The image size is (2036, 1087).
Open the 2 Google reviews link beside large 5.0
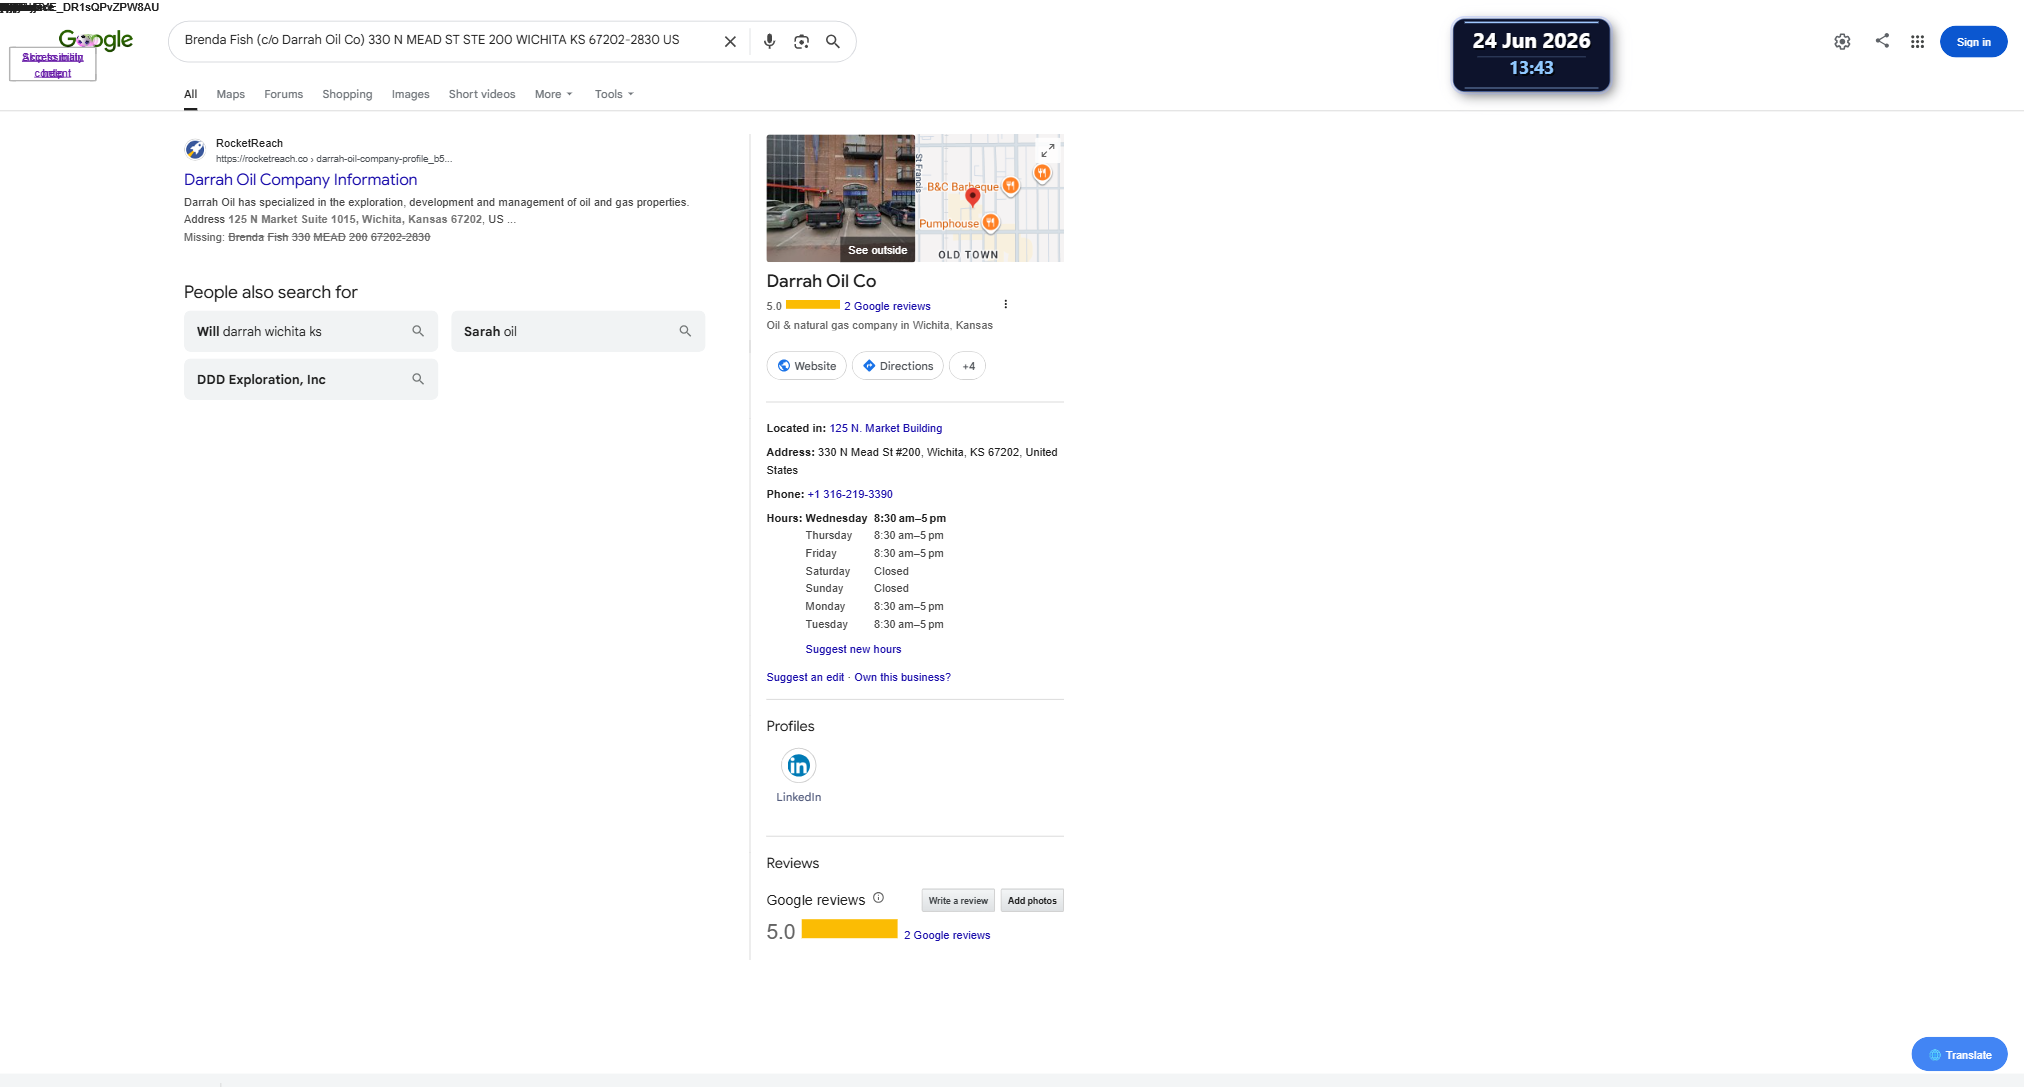[947, 935]
